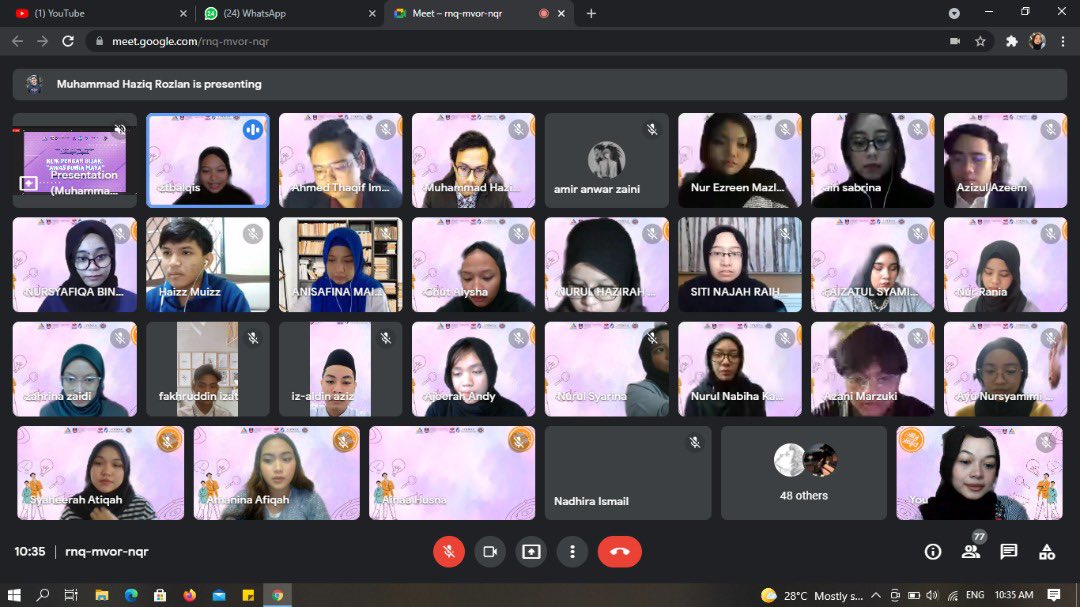Open the tab search dropdown arrow

(954, 13)
